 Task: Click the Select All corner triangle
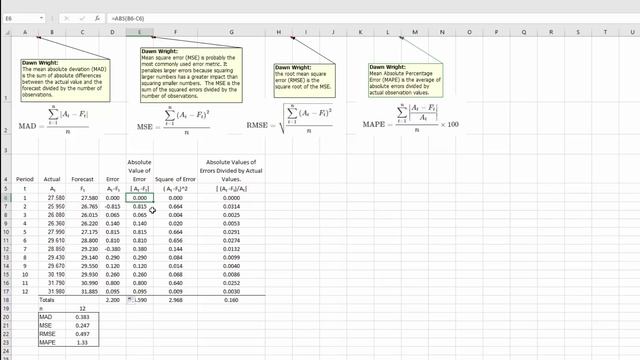tap(8, 32)
